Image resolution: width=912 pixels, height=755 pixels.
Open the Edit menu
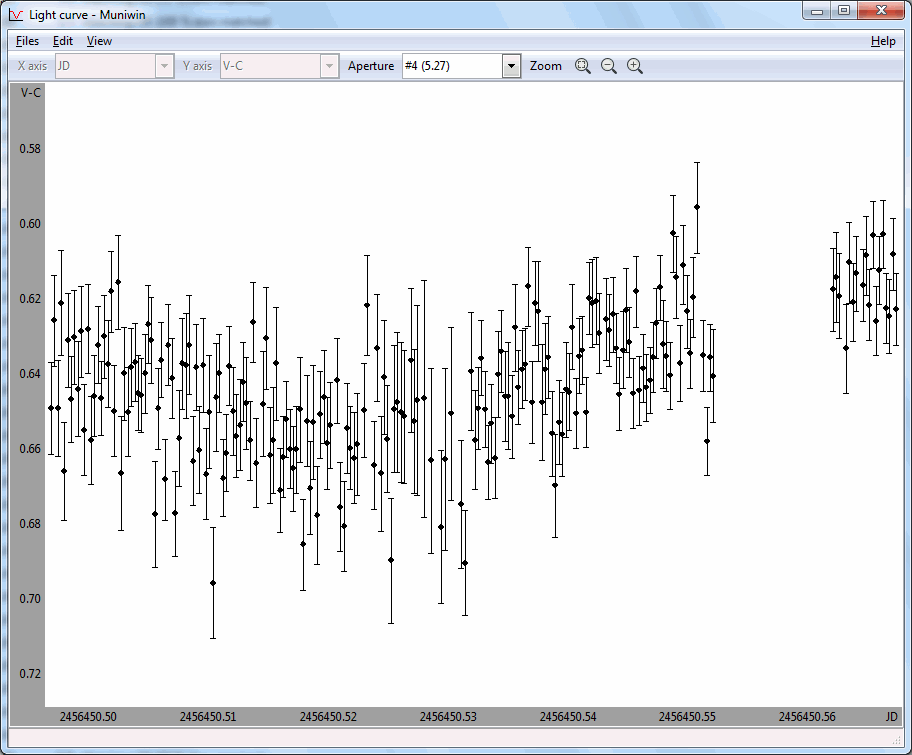click(x=63, y=41)
